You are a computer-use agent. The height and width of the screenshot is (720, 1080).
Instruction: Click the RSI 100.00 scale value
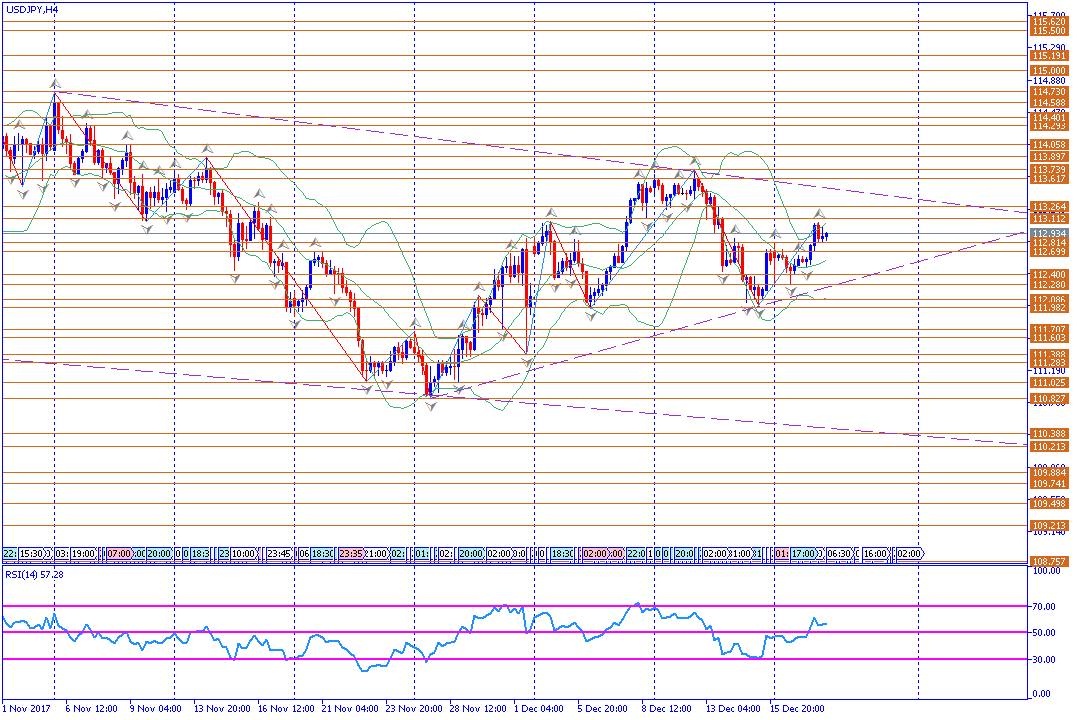pyautogui.click(x=1046, y=571)
